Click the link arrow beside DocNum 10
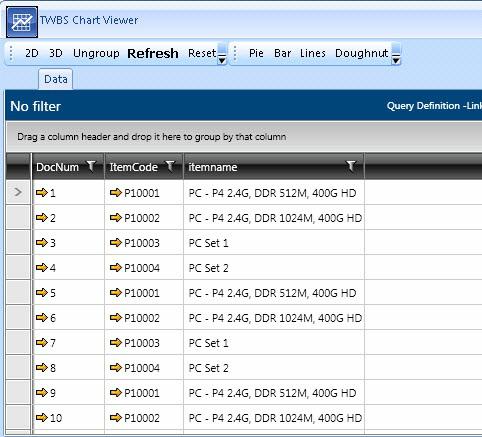The width and height of the screenshot is (482, 437). (42, 417)
